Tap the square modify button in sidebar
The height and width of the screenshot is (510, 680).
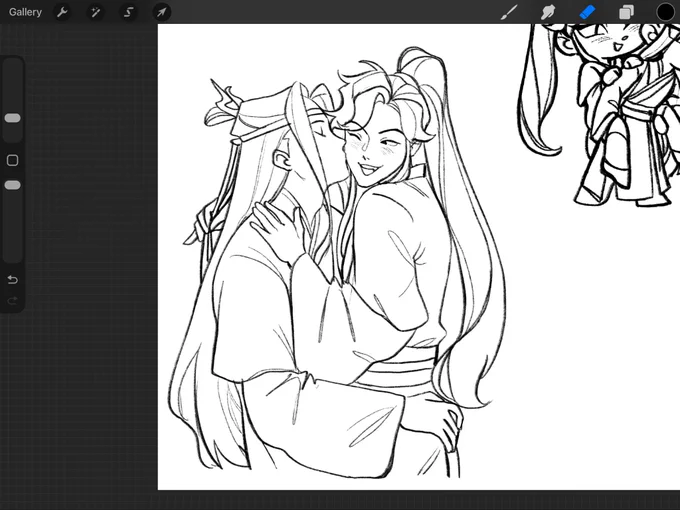(13, 160)
